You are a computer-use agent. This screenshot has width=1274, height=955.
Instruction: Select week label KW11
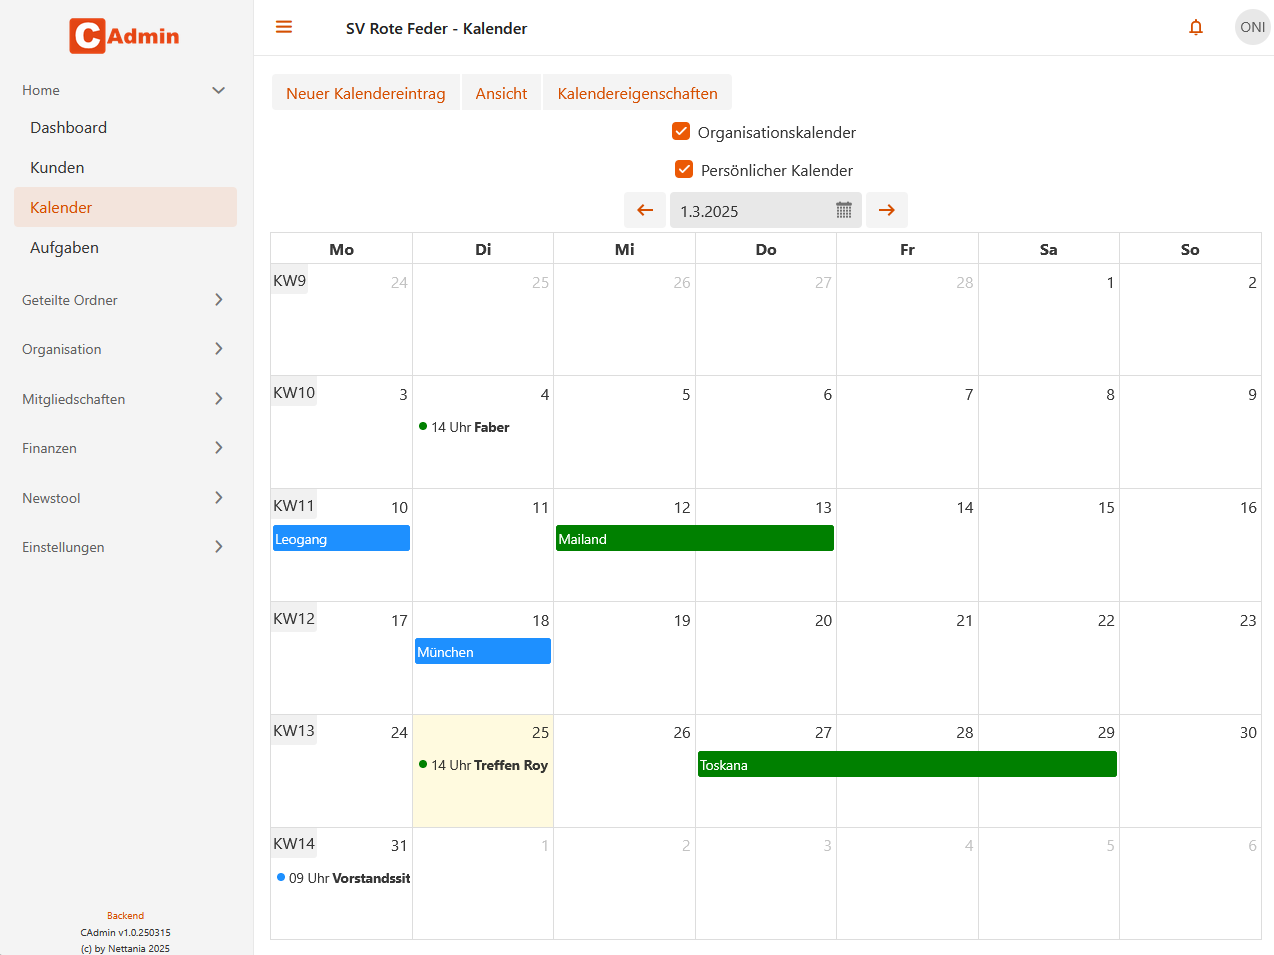pyautogui.click(x=294, y=506)
